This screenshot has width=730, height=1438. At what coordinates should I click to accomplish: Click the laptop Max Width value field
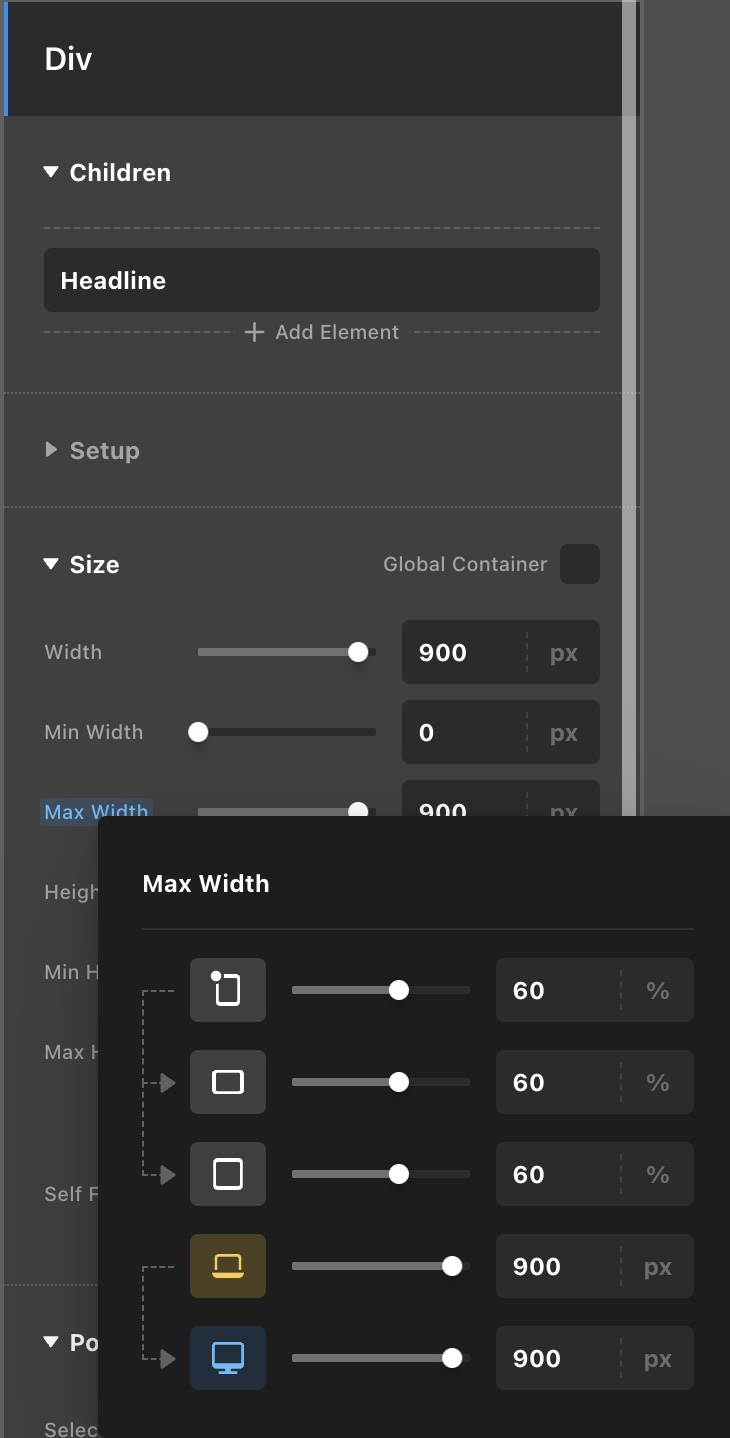coord(556,1266)
